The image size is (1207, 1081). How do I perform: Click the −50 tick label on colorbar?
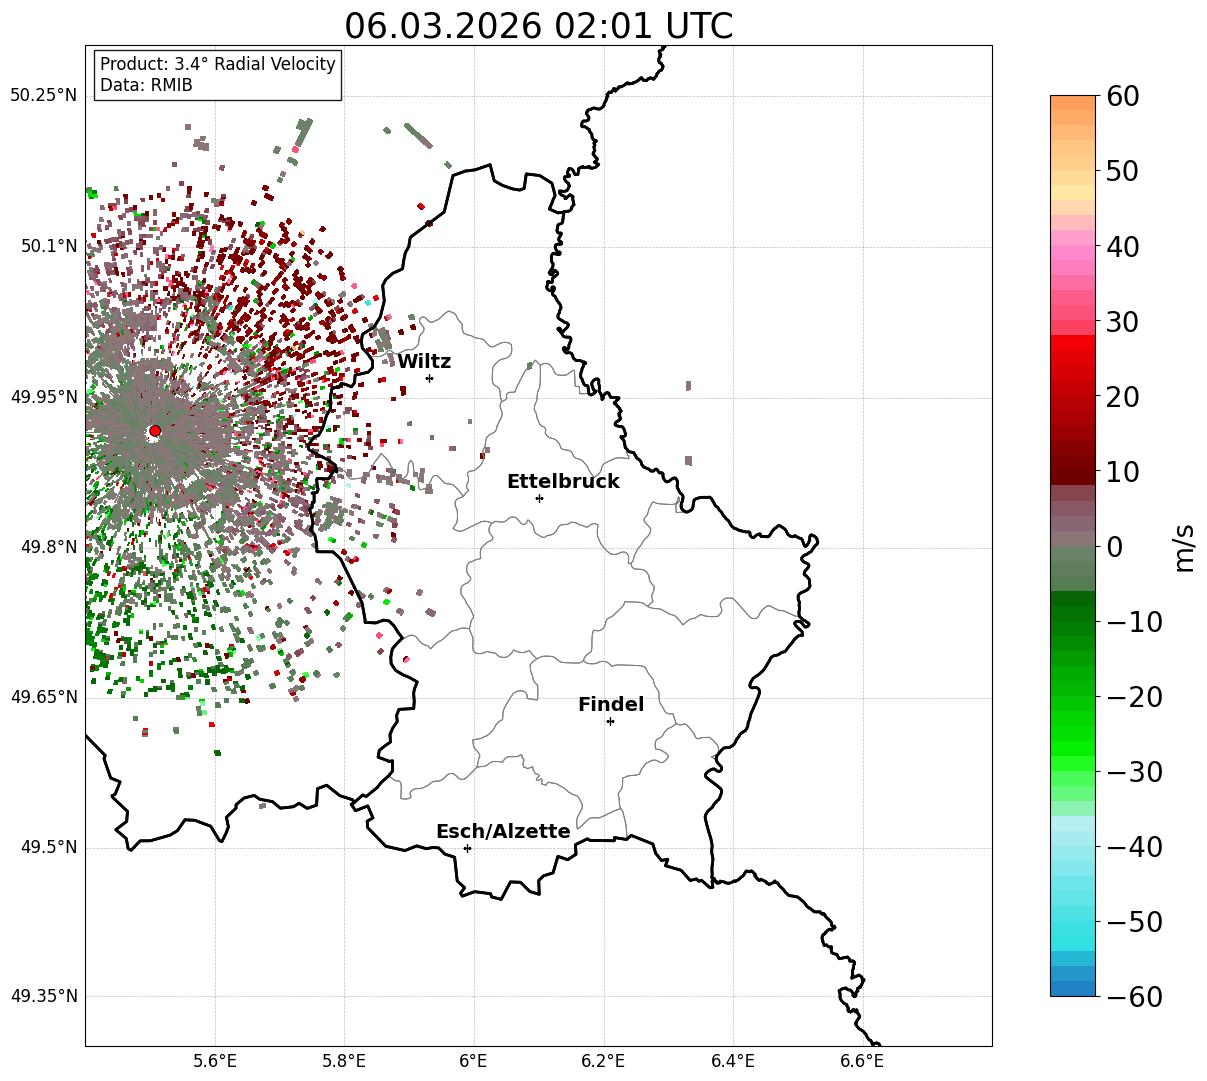pos(1134,922)
